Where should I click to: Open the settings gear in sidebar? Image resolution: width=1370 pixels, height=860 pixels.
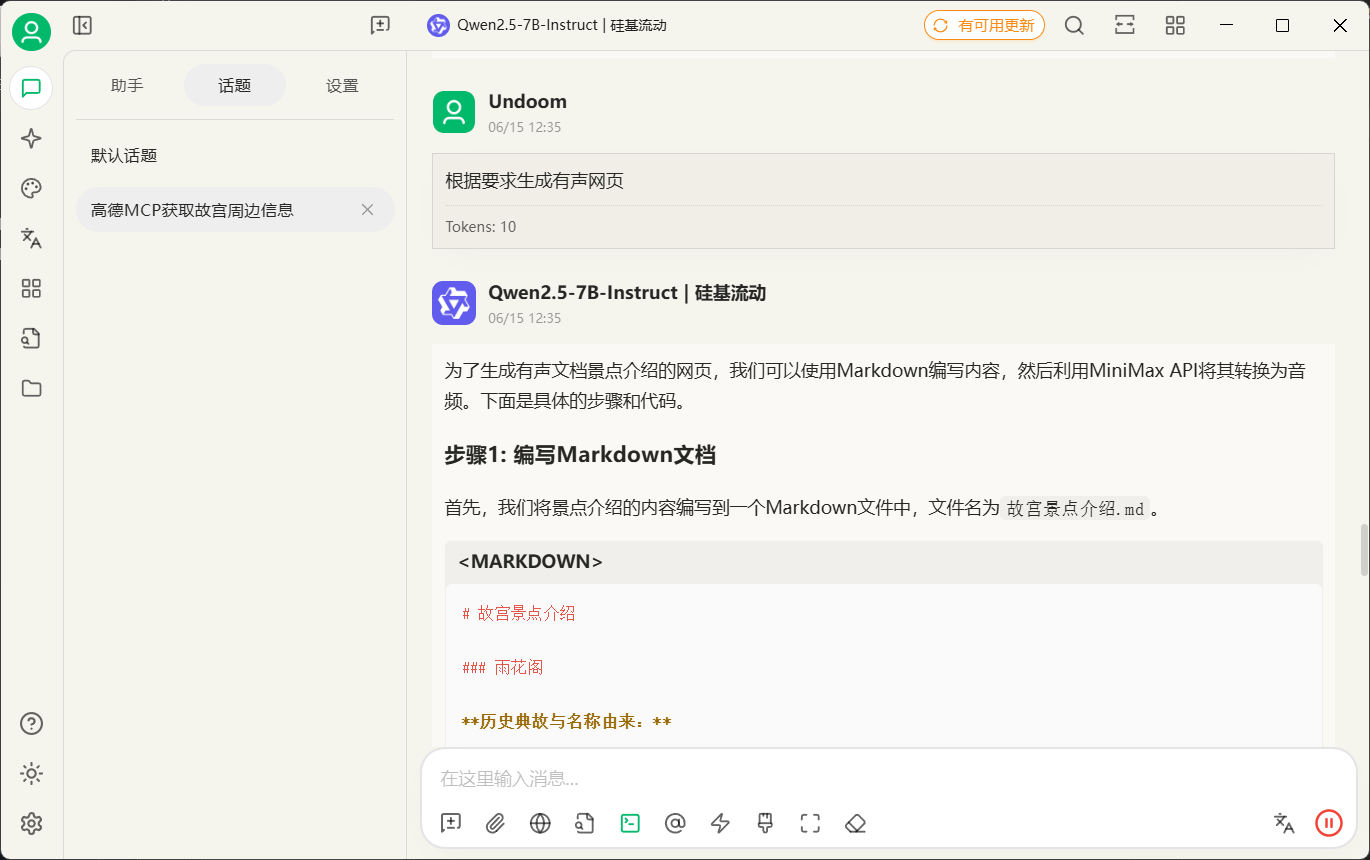pos(31,823)
